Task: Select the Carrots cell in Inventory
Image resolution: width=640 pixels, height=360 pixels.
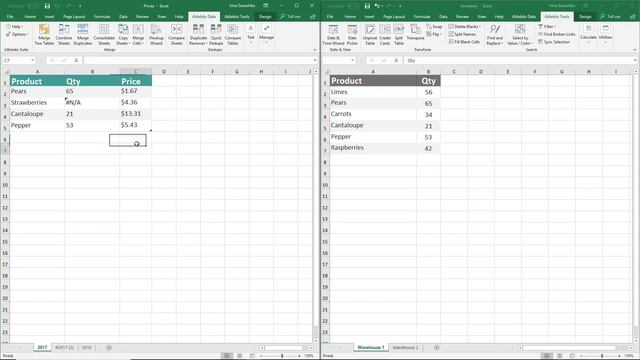Action: coord(373,114)
